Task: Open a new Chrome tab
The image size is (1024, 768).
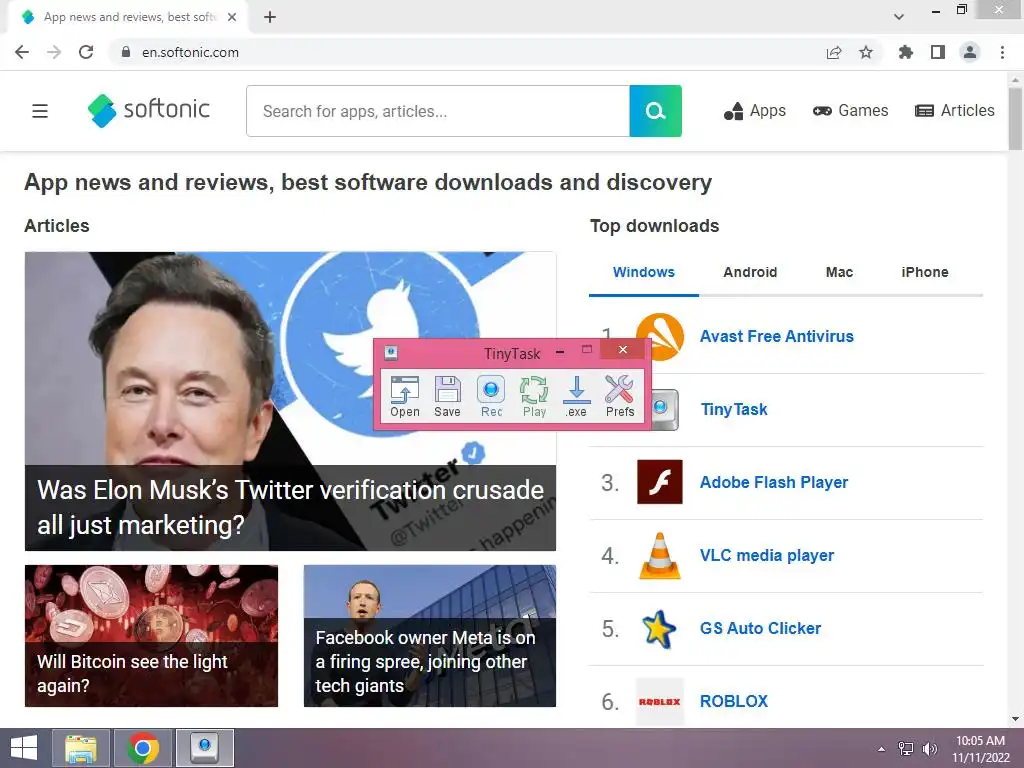Action: coord(270,17)
